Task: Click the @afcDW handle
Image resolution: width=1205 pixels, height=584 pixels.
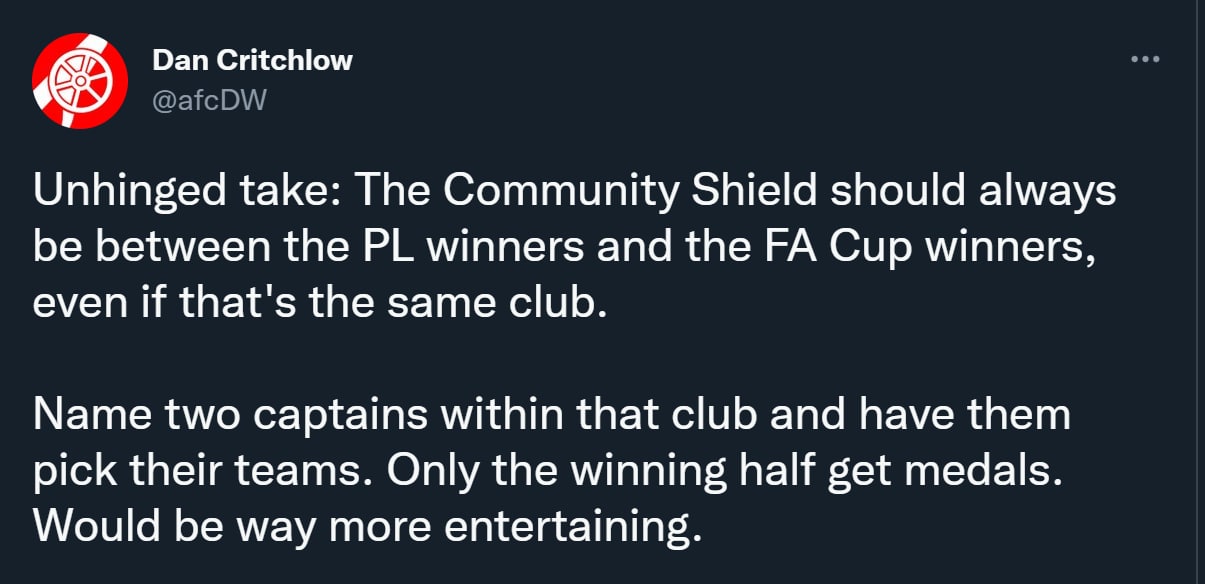Action: tap(209, 98)
